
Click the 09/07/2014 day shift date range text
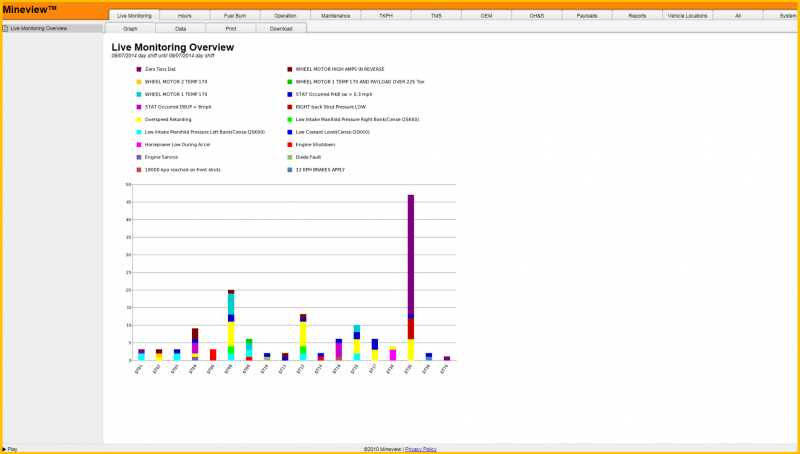pyautogui.click(x=163, y=56)
